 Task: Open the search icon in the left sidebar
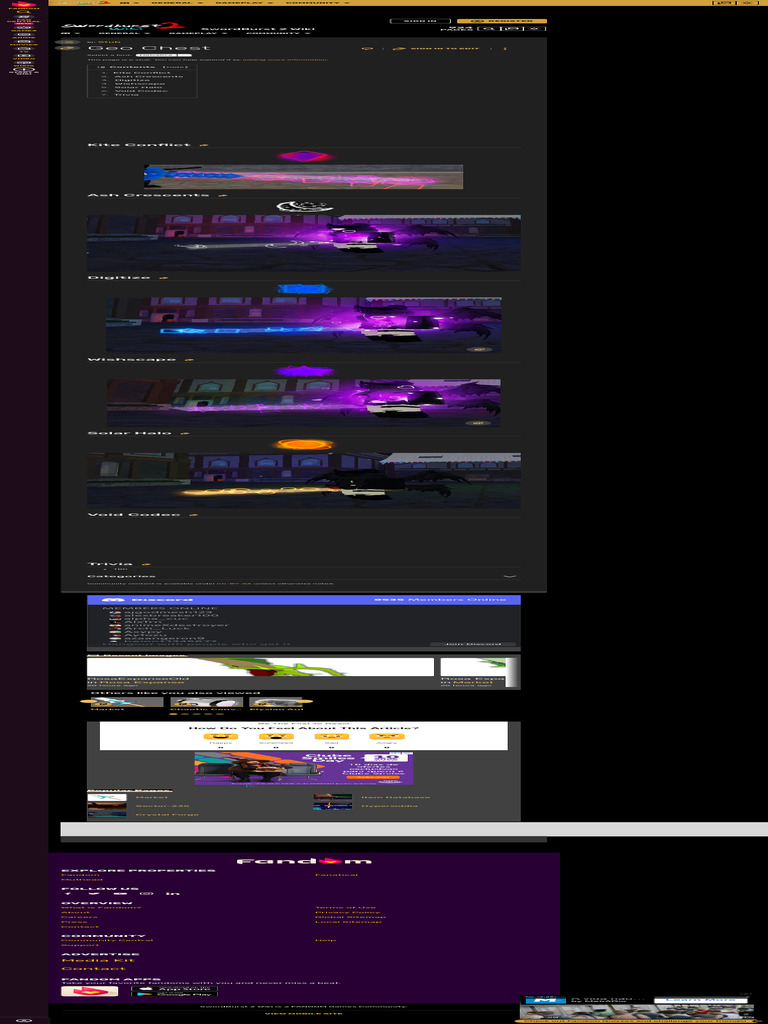point(24,12)
